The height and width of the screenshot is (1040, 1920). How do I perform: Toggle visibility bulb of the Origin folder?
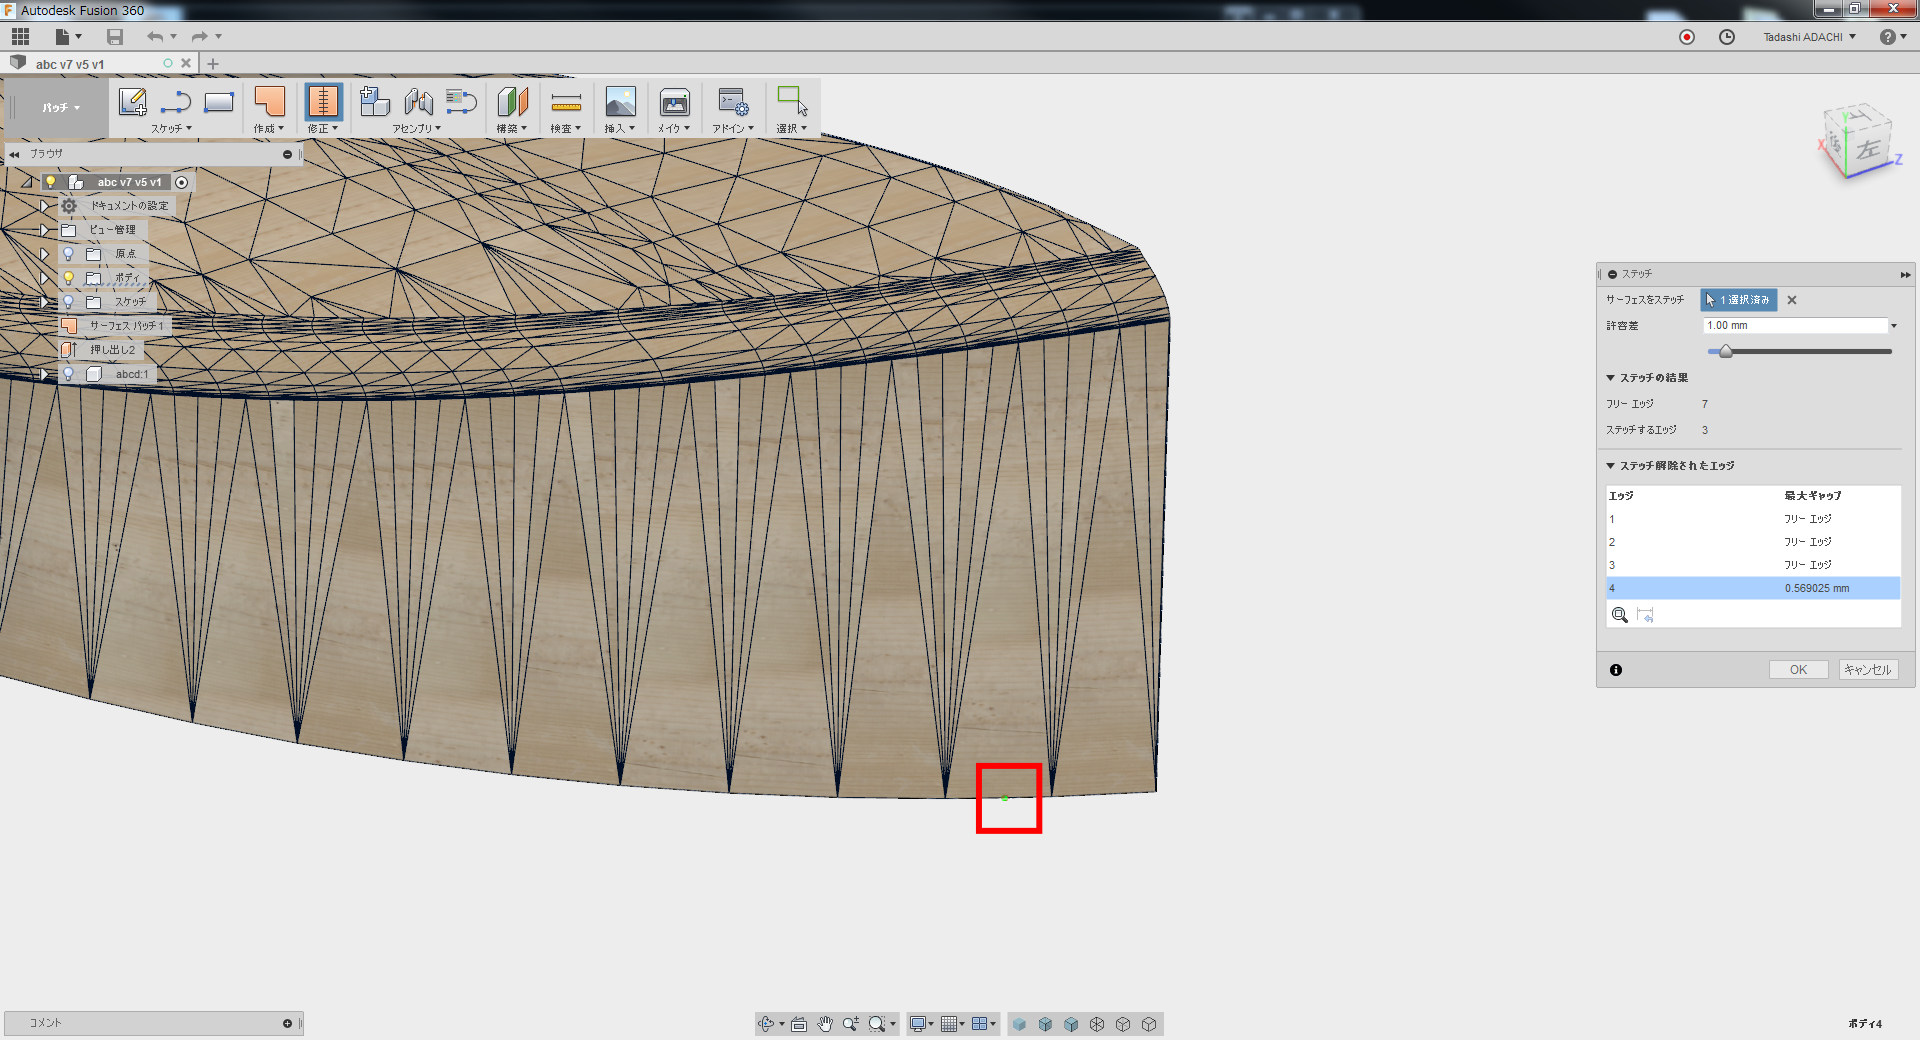69,254
